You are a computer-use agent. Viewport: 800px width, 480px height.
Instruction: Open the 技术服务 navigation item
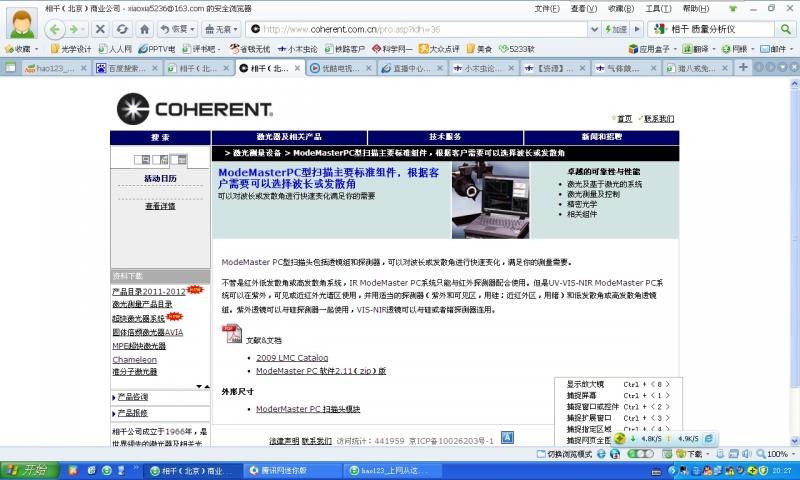[445, 137]
